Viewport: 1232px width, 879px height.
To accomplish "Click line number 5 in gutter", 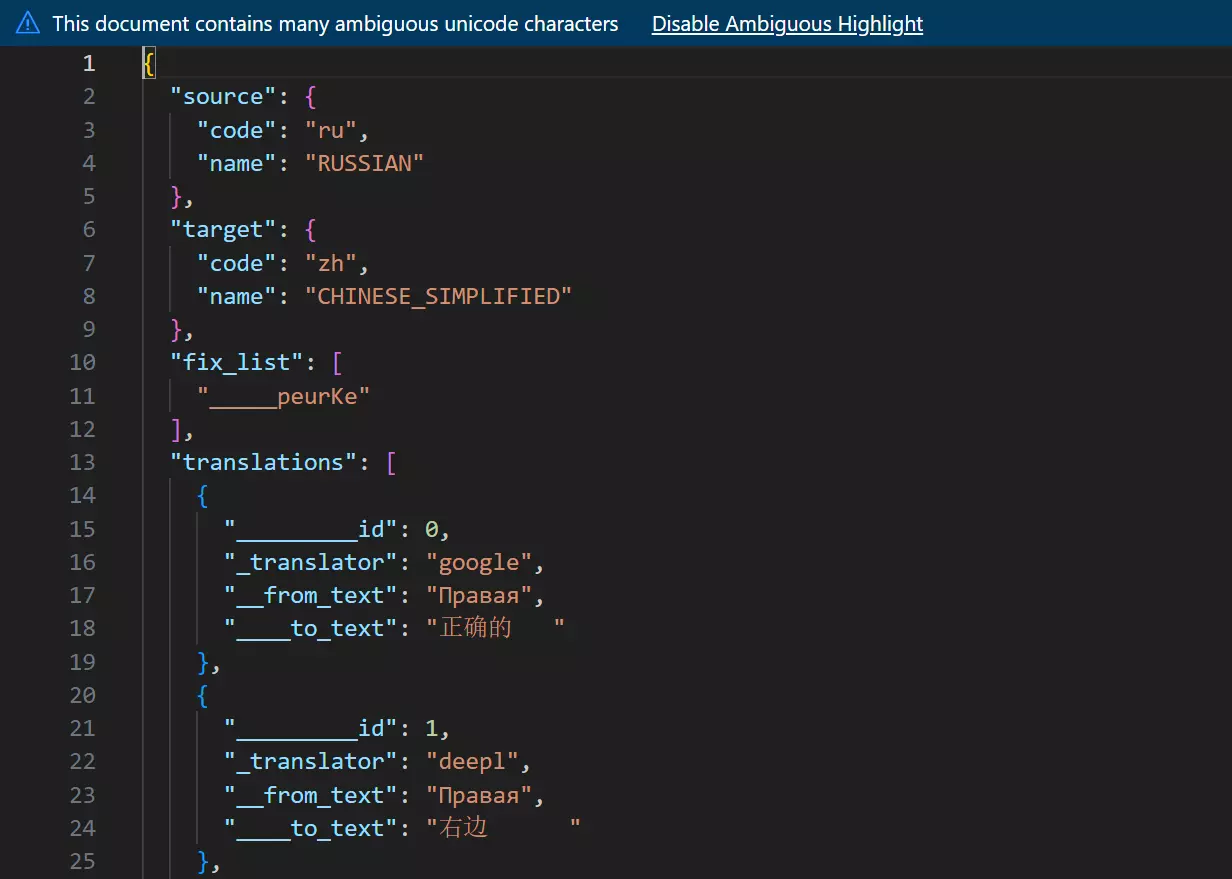I will tap(89, 196).
